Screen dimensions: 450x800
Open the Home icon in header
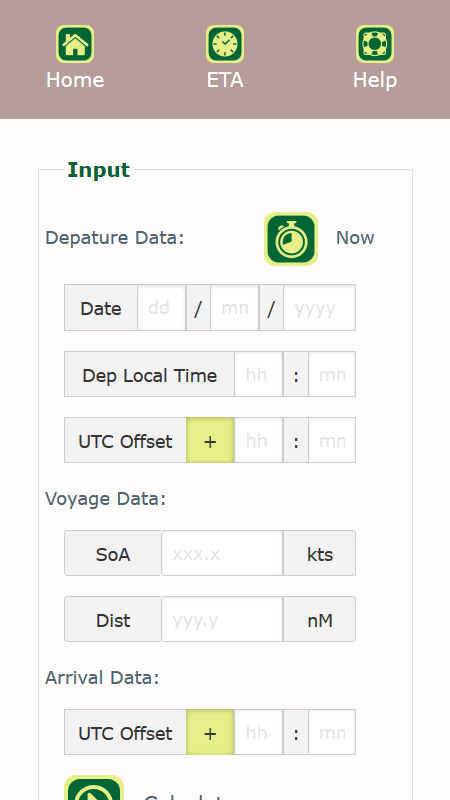(x=75, y=44)
